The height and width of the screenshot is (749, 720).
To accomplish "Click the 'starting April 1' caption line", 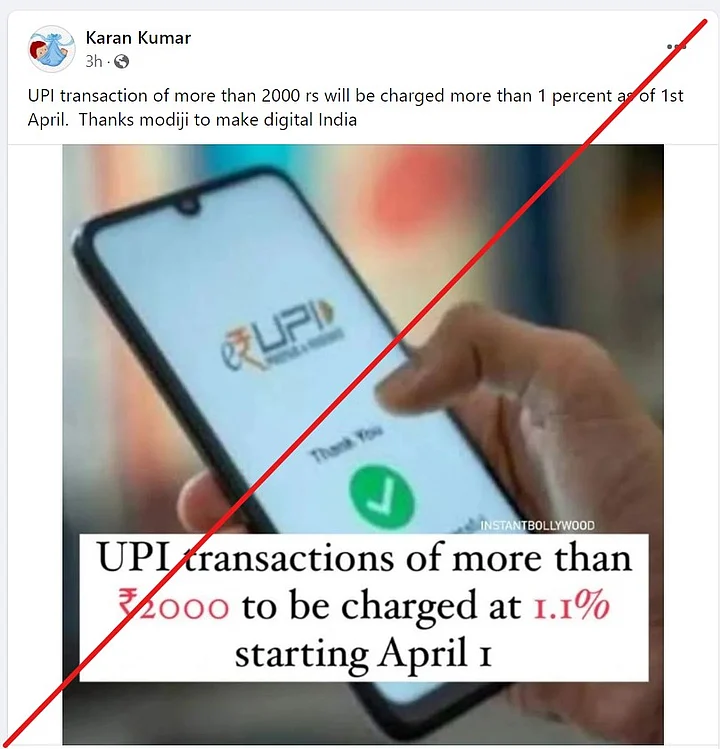I will click(363, 654).
